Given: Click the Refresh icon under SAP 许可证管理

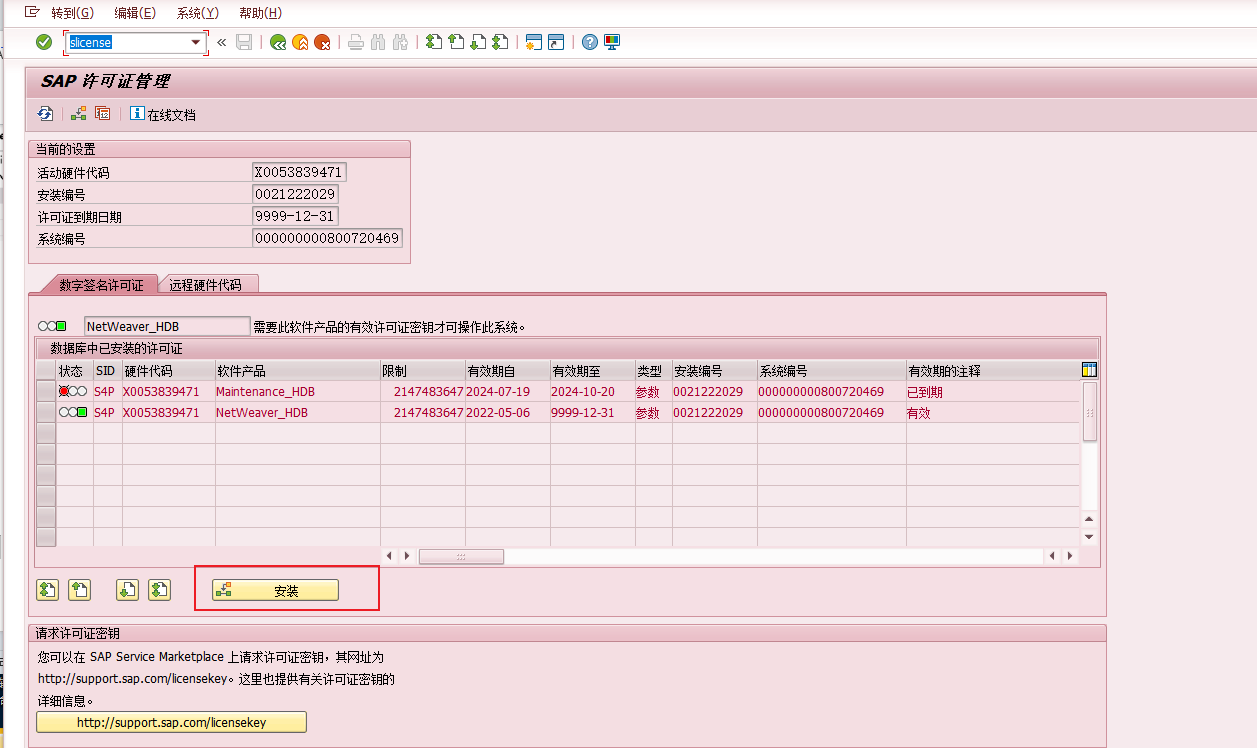Looking at the screenshot, I should (x=45, y=114).
